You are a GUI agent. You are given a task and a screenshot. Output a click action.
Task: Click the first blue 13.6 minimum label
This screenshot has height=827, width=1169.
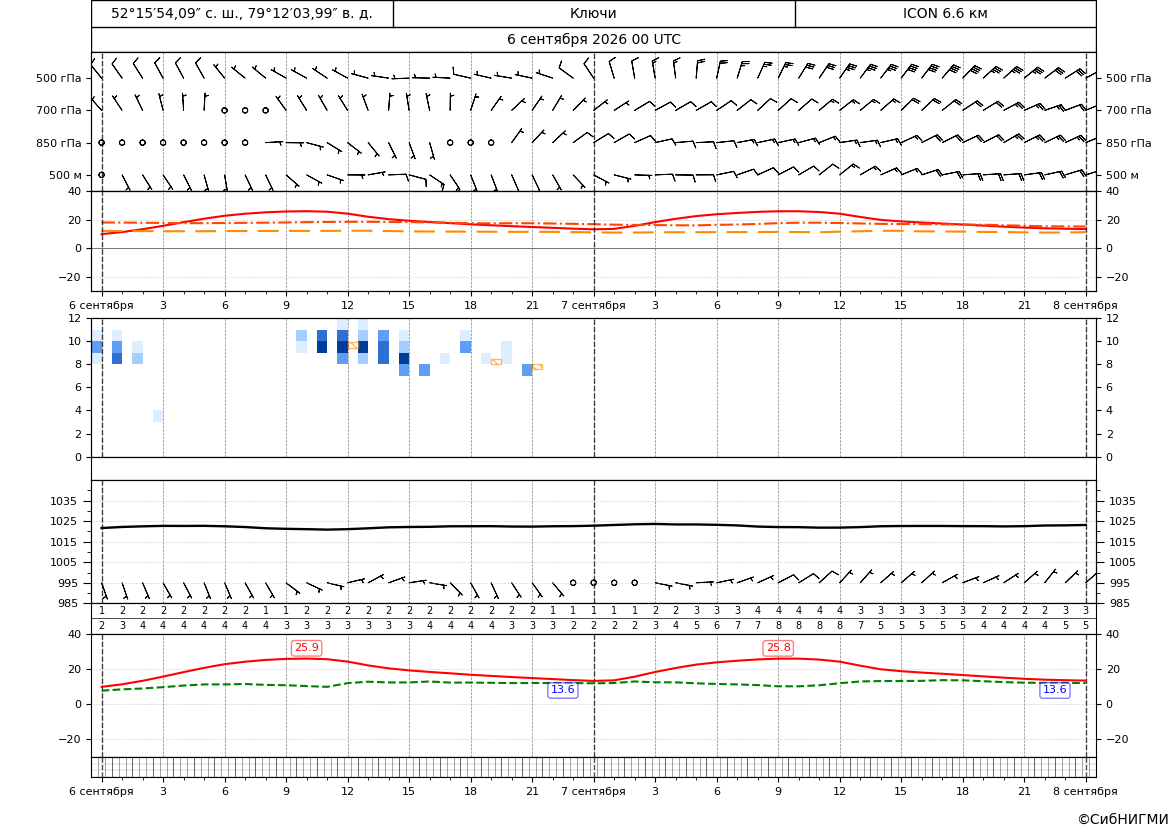(562, 689)
